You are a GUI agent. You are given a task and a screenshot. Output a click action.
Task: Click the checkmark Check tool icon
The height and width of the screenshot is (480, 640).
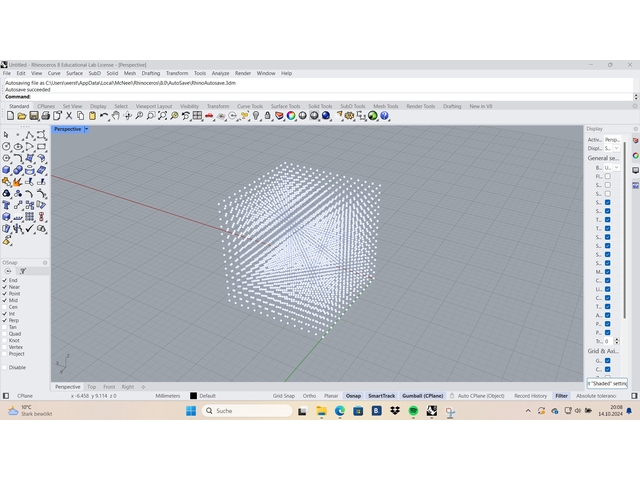pyautogui.click(x=29, y=229)
